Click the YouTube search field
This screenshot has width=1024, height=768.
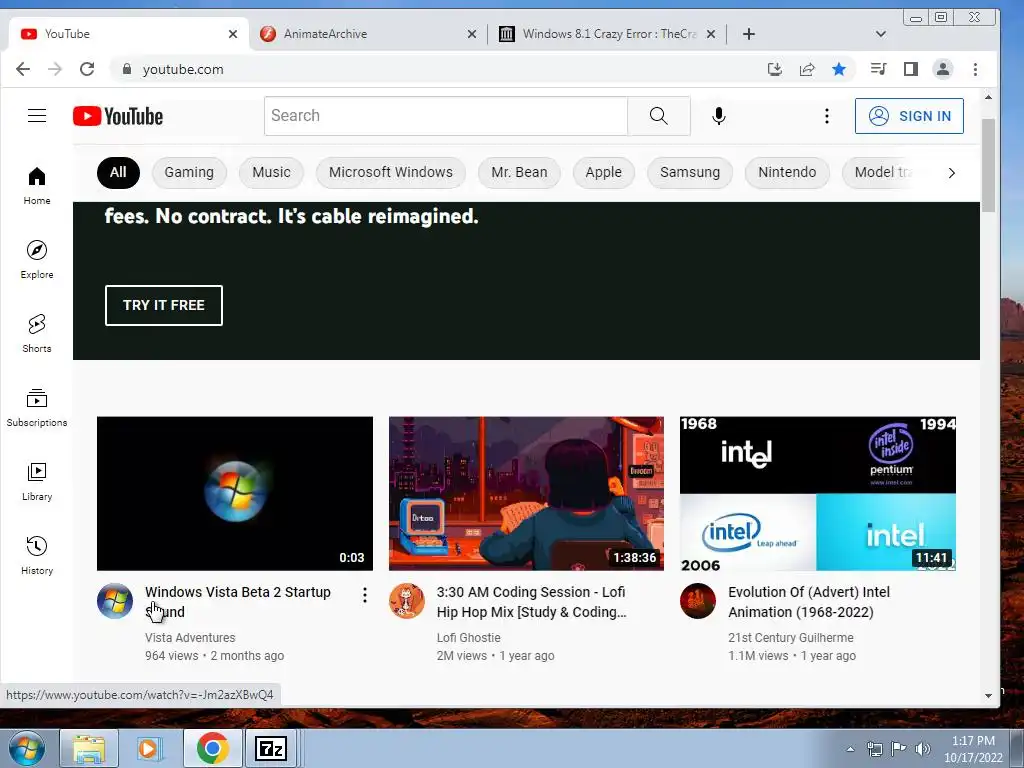point(446,116)
